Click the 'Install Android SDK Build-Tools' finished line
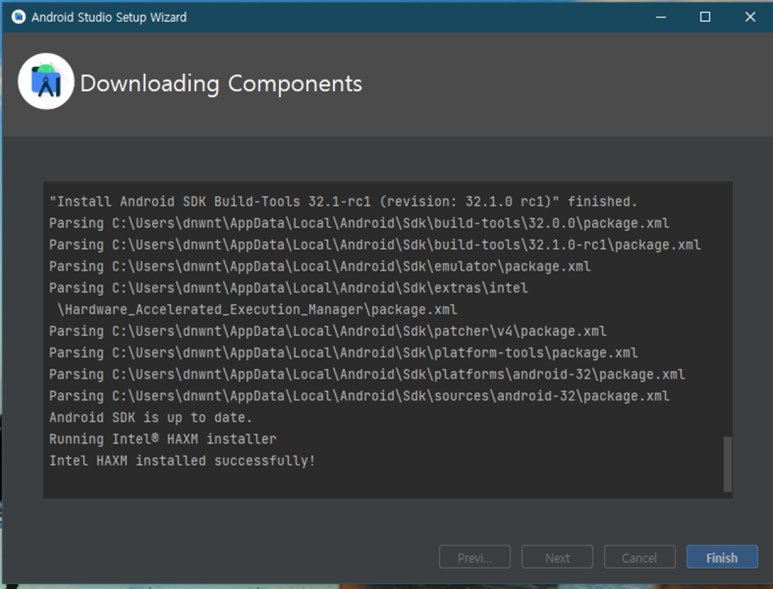 (x=343, y=202)
